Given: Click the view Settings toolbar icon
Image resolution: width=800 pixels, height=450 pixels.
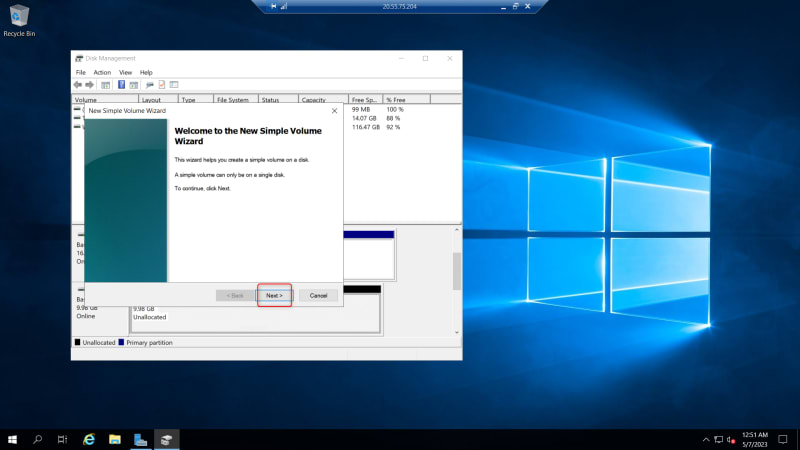Looking at the screenshot, I should coord(174,85).
